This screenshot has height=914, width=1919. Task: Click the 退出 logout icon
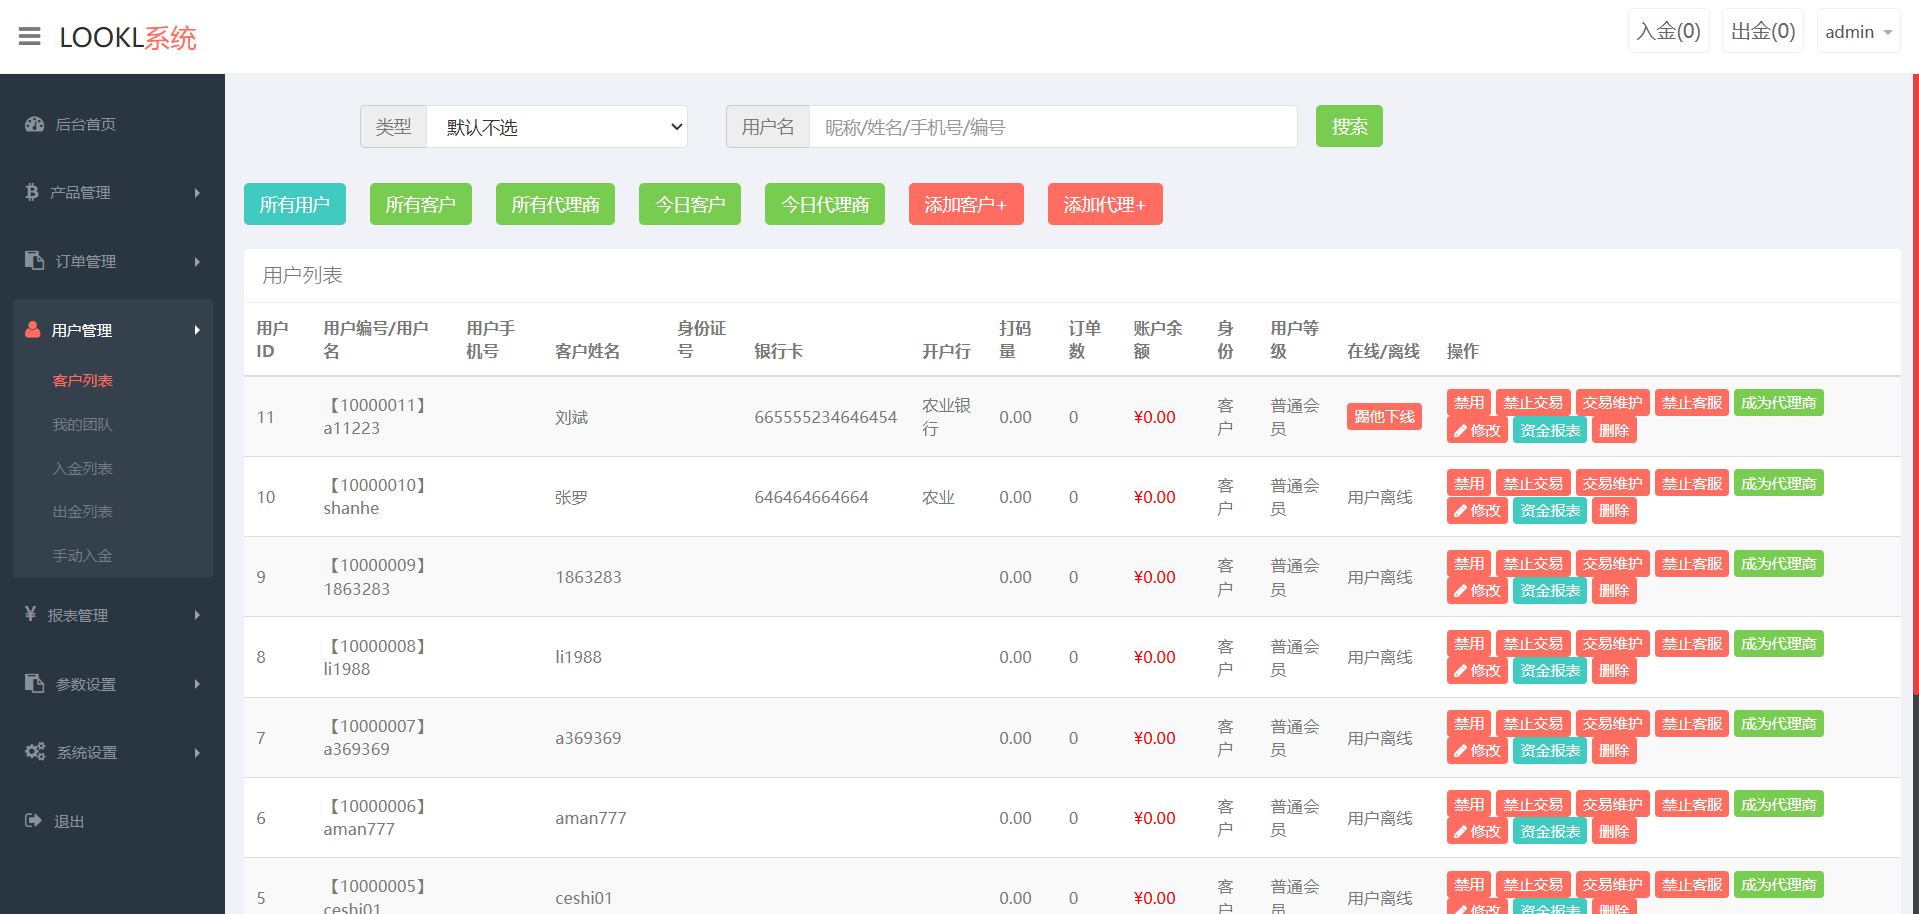pos(33,821)
